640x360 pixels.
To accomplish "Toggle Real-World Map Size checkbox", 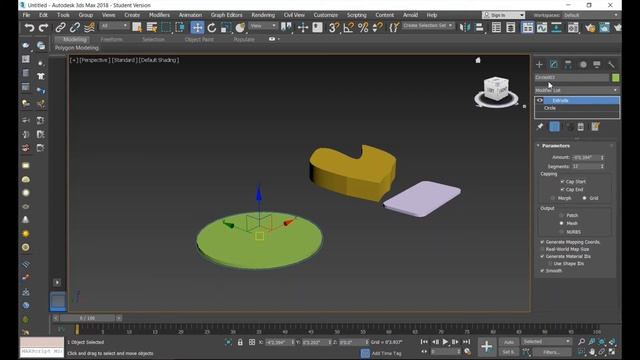I will point(542,249).
